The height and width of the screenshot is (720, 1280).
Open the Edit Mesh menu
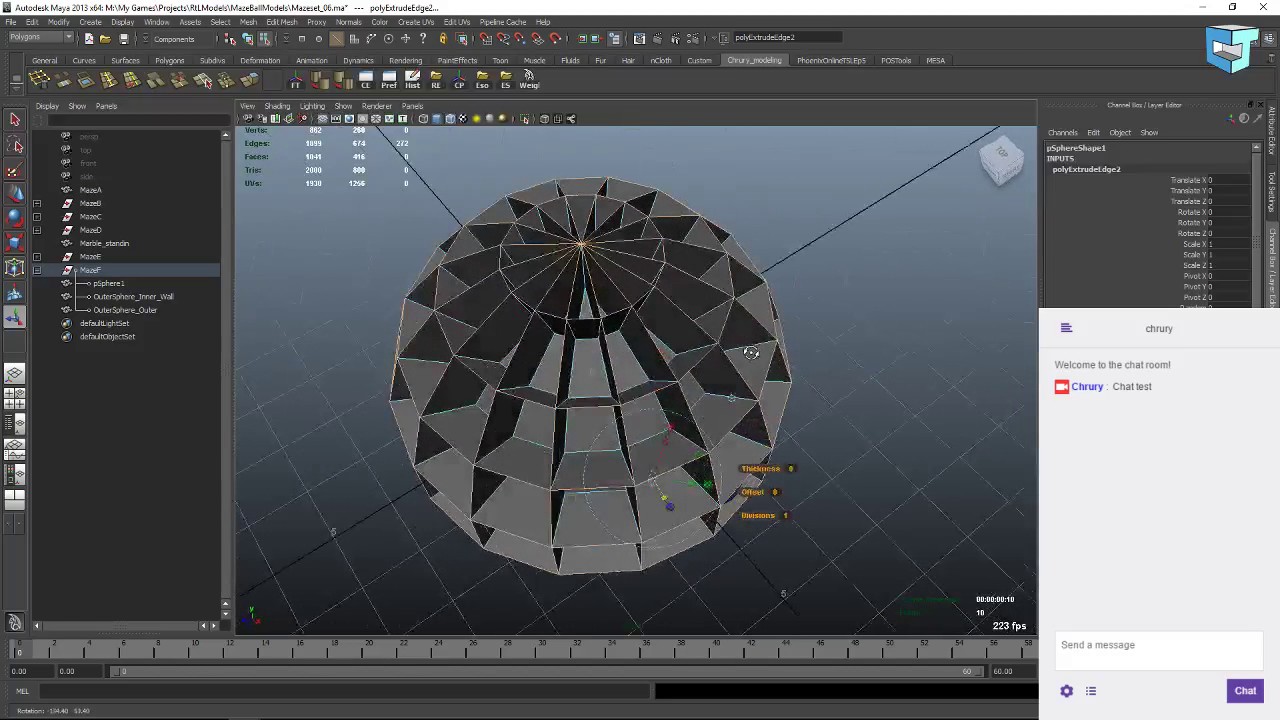coord(282,22)
